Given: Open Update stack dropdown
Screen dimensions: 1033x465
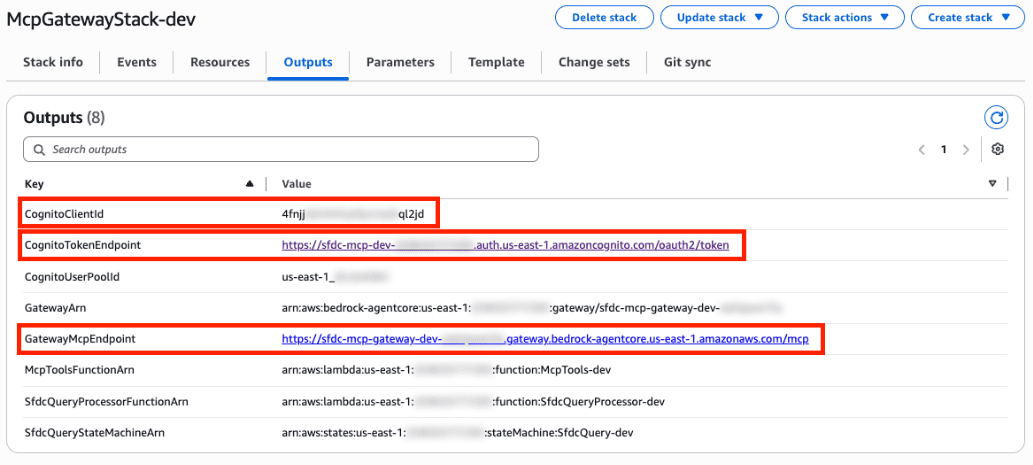Looking at the screenshot, I should [719, 18].
